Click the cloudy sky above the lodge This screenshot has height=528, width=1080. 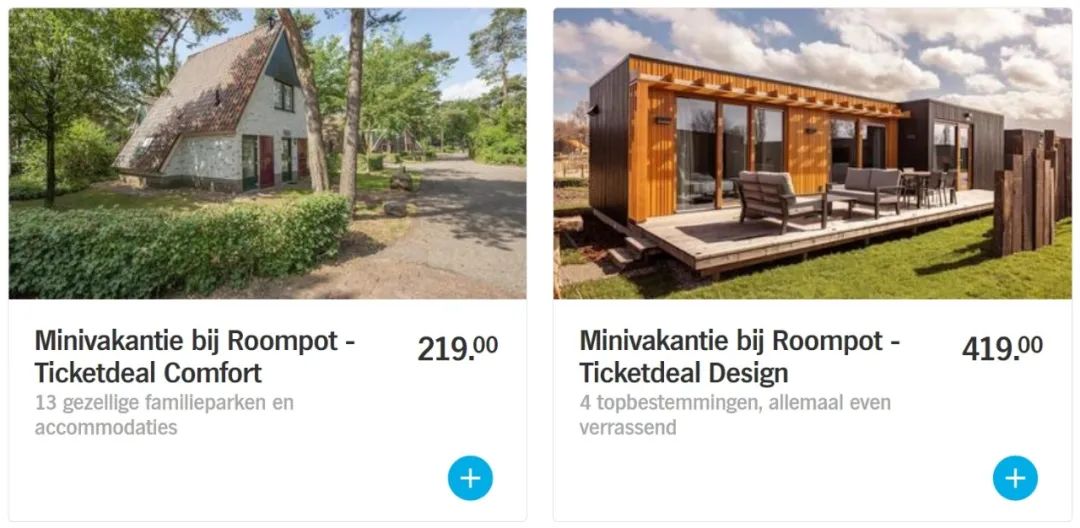click(x=813, y=41)
